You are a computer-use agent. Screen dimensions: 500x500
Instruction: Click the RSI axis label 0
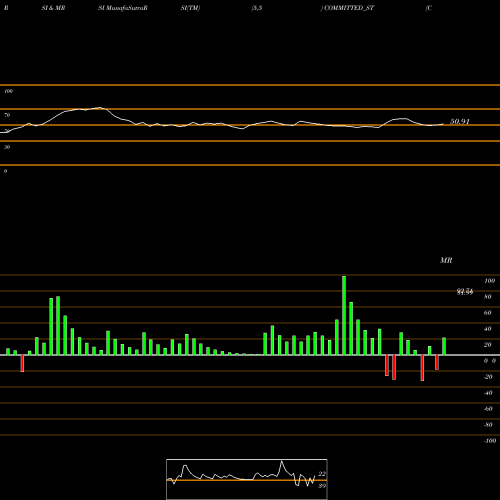[x=5, y=171]
